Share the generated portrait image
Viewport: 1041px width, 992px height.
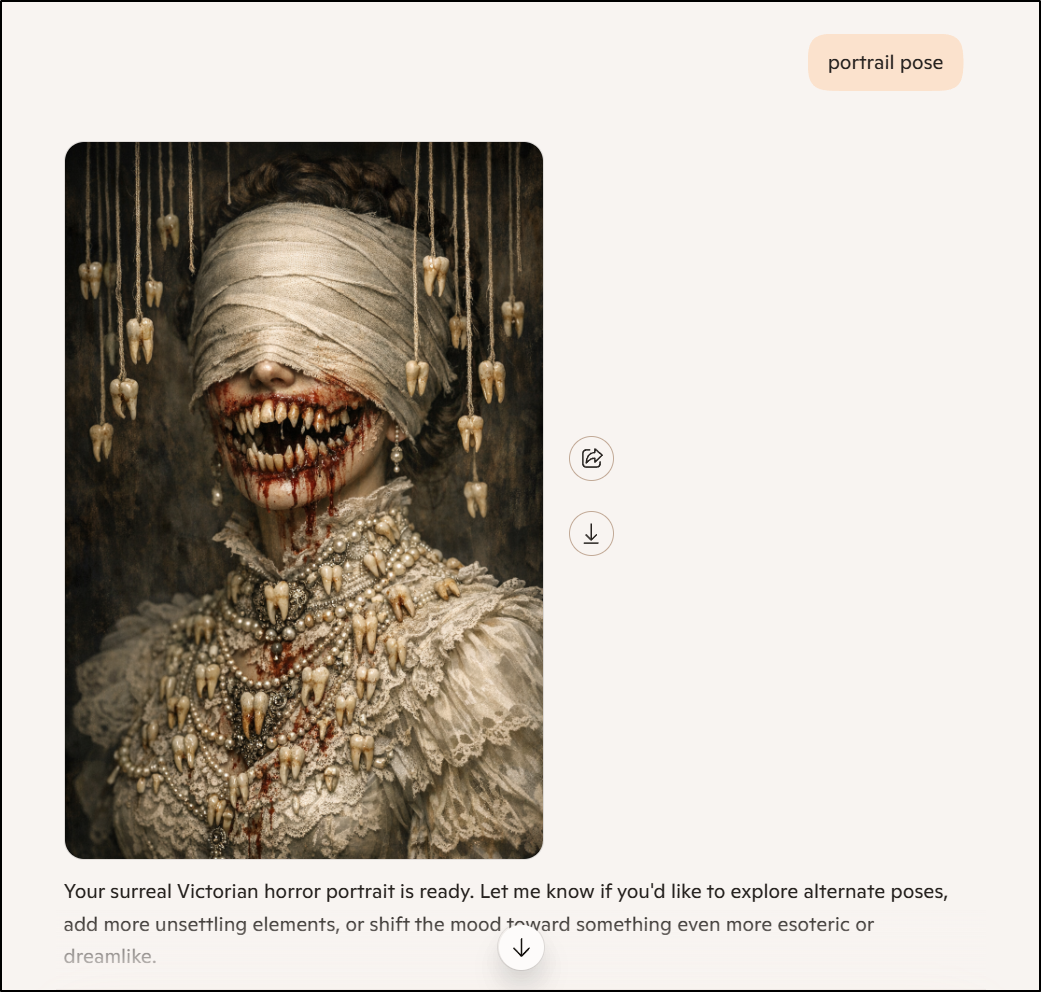[x=591, y=458]
